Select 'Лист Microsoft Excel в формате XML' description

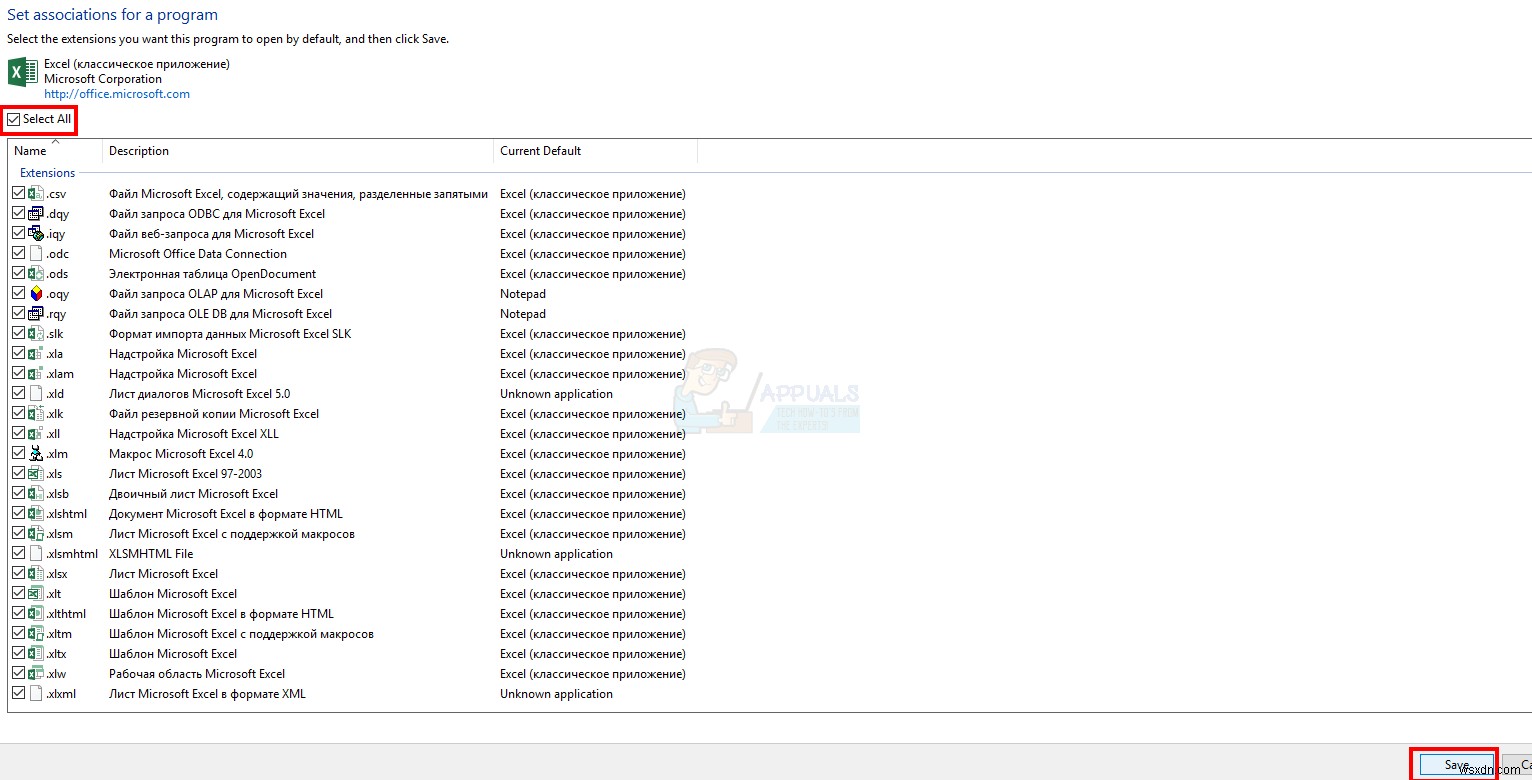(207, 694)
